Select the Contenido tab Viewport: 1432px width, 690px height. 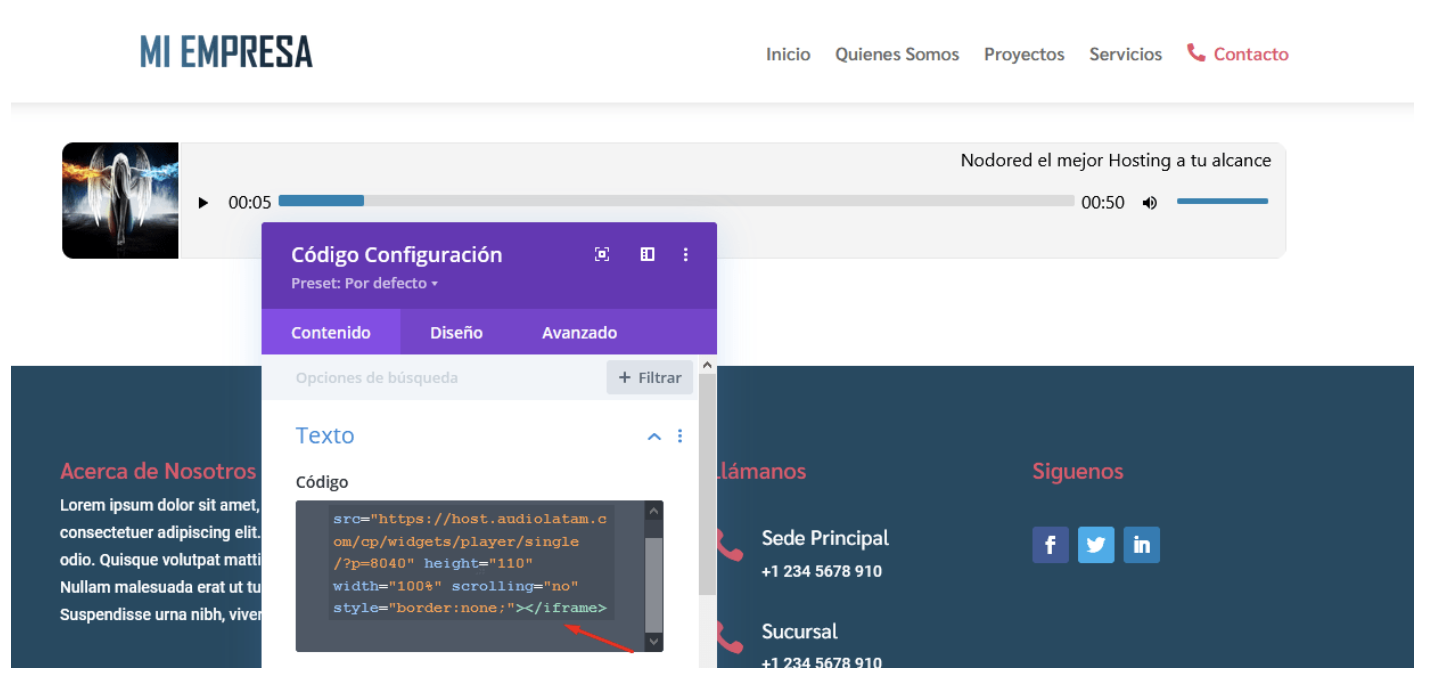coord(330,333)
